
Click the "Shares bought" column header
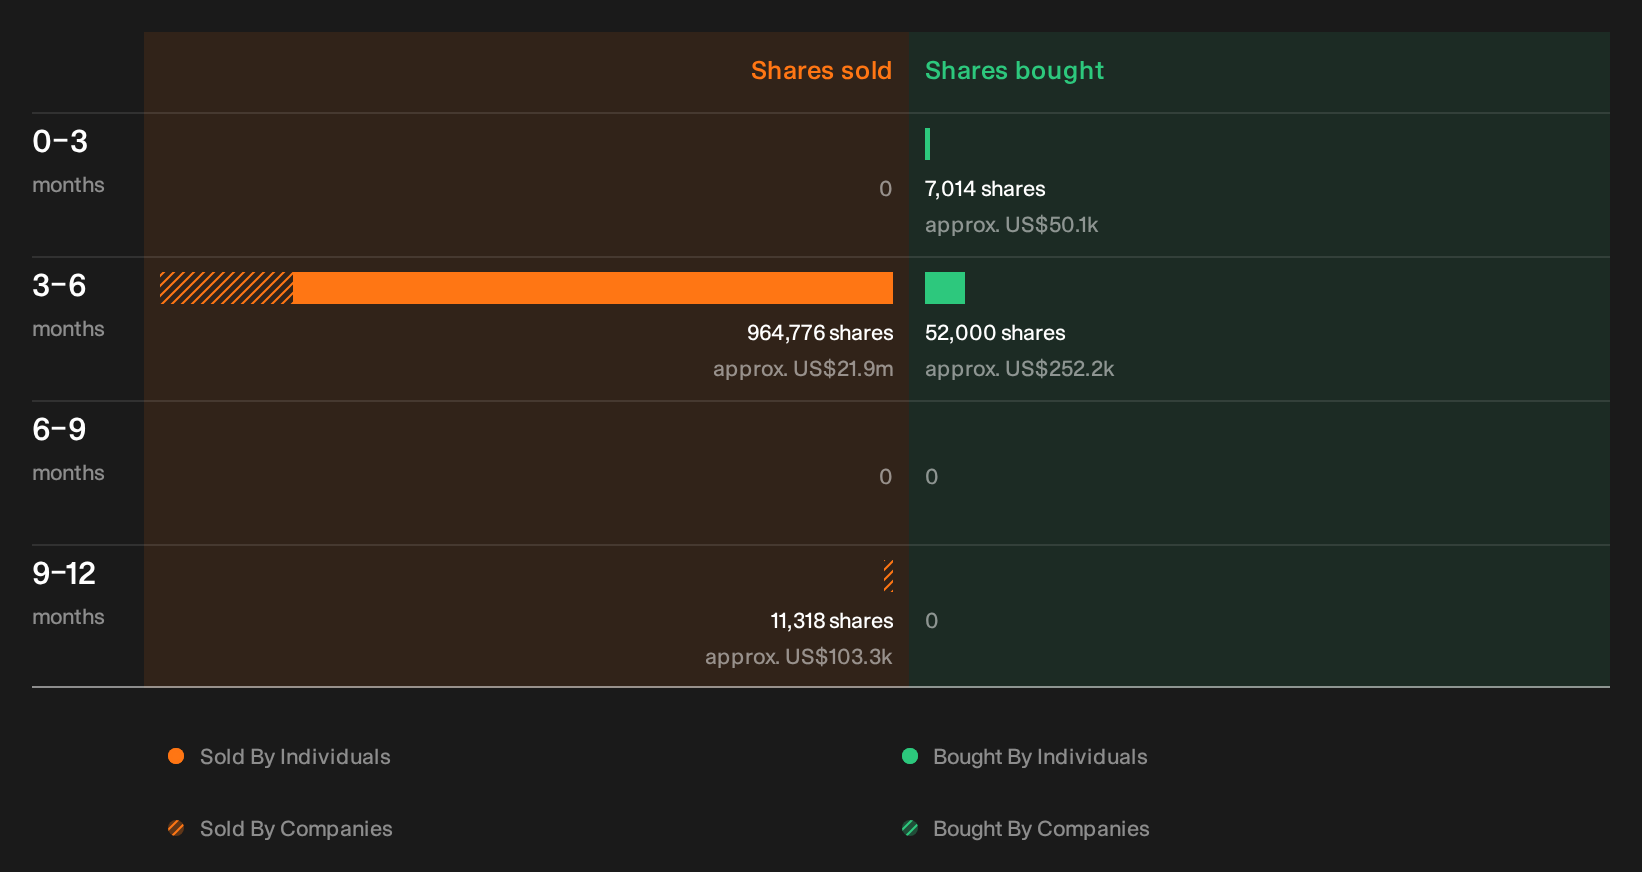1014,71
